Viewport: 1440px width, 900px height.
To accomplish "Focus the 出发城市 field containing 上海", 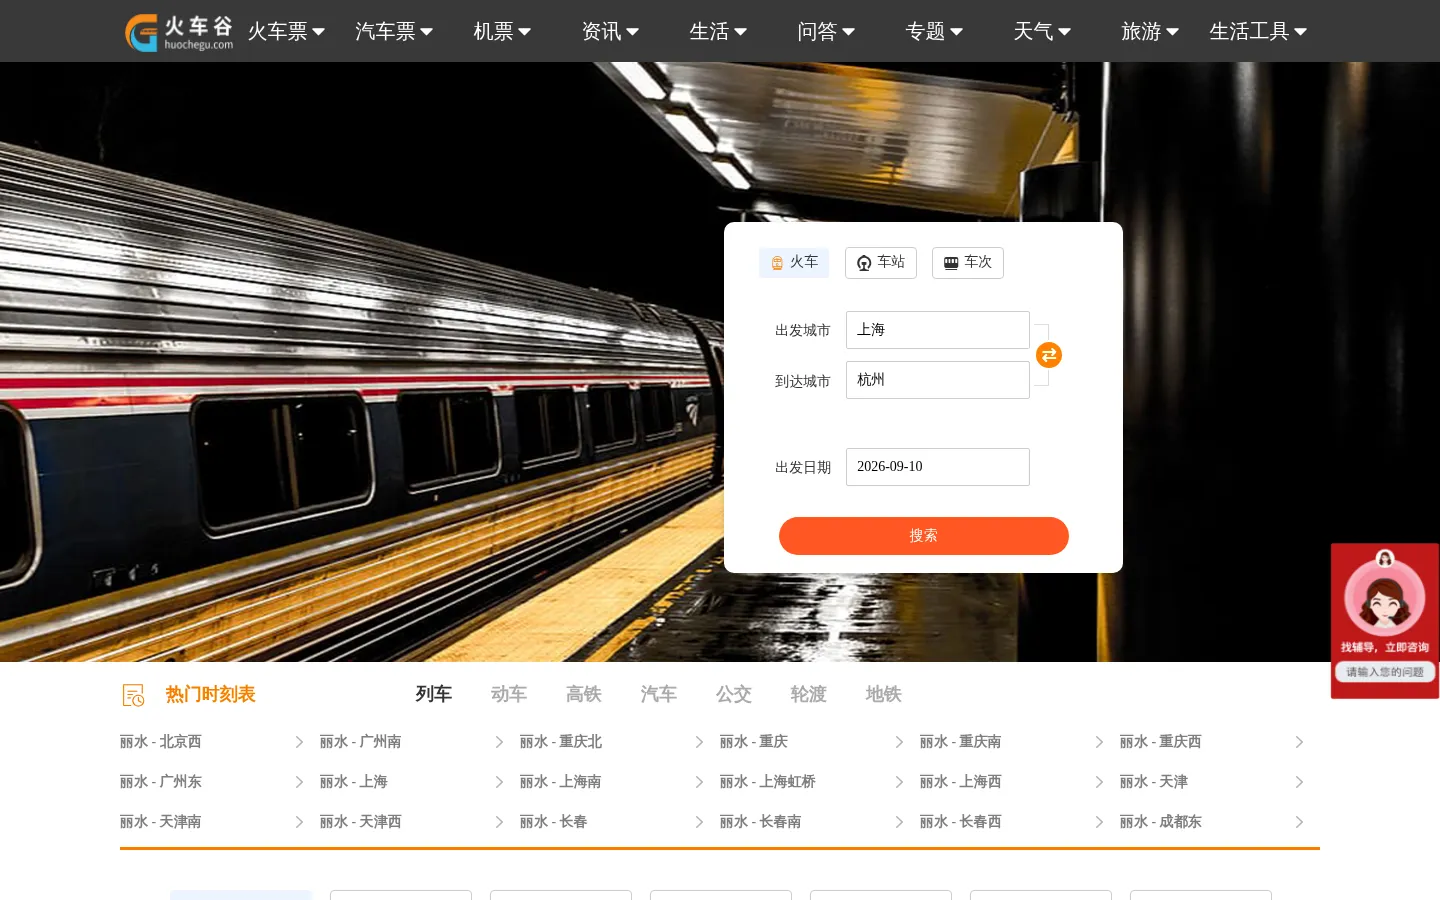I will [x=938, y=330].
